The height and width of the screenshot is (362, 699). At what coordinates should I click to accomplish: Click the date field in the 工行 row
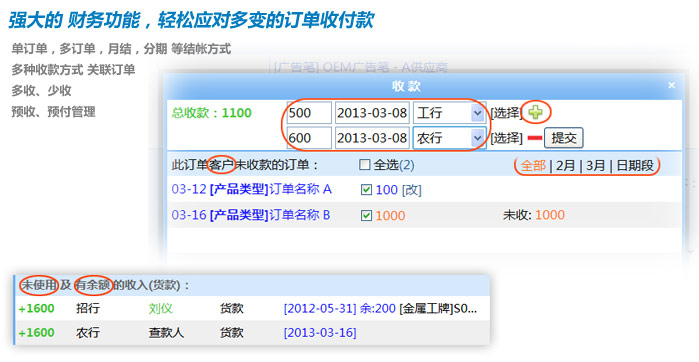(372, 113)
